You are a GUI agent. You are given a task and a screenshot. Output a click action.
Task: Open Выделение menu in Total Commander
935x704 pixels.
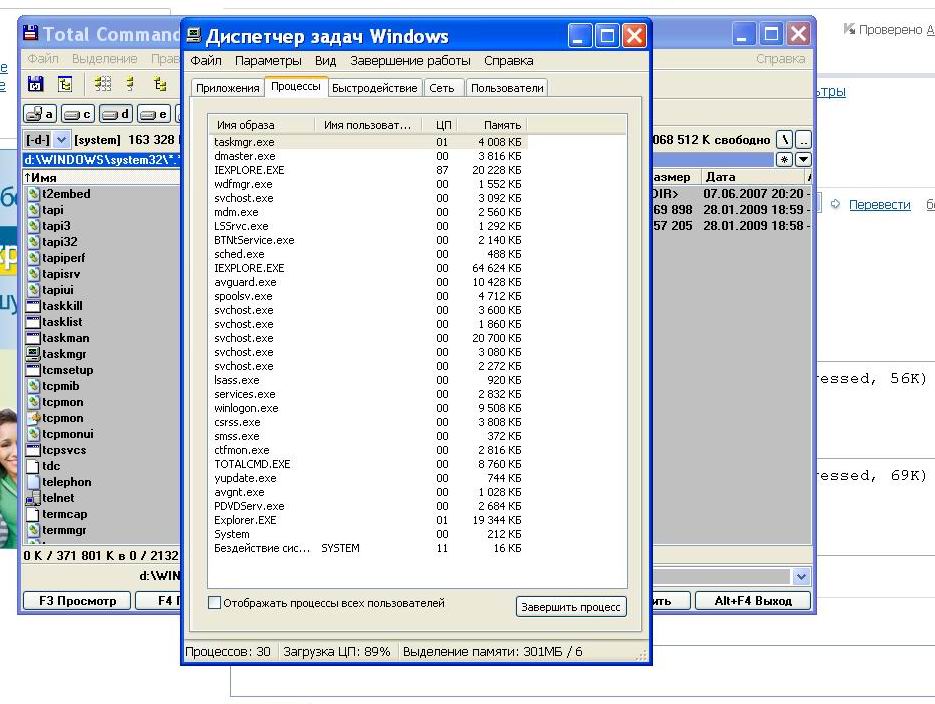coord(104,59)
